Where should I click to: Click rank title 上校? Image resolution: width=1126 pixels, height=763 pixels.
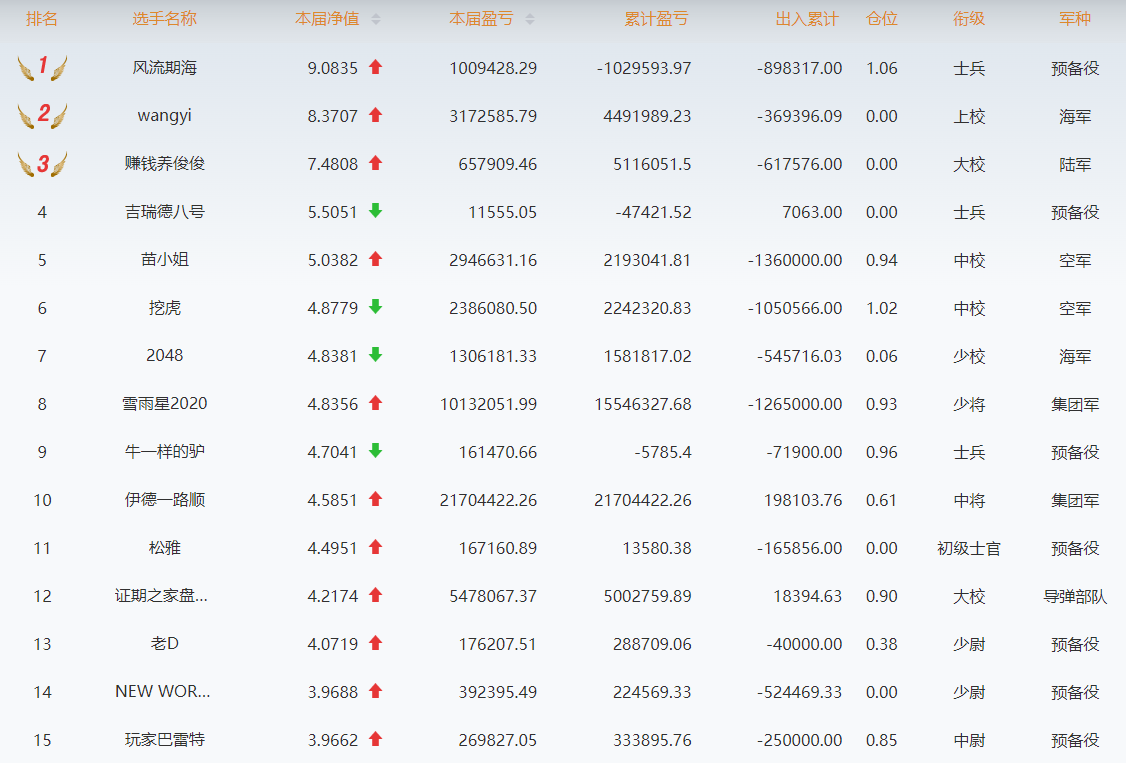969,116
